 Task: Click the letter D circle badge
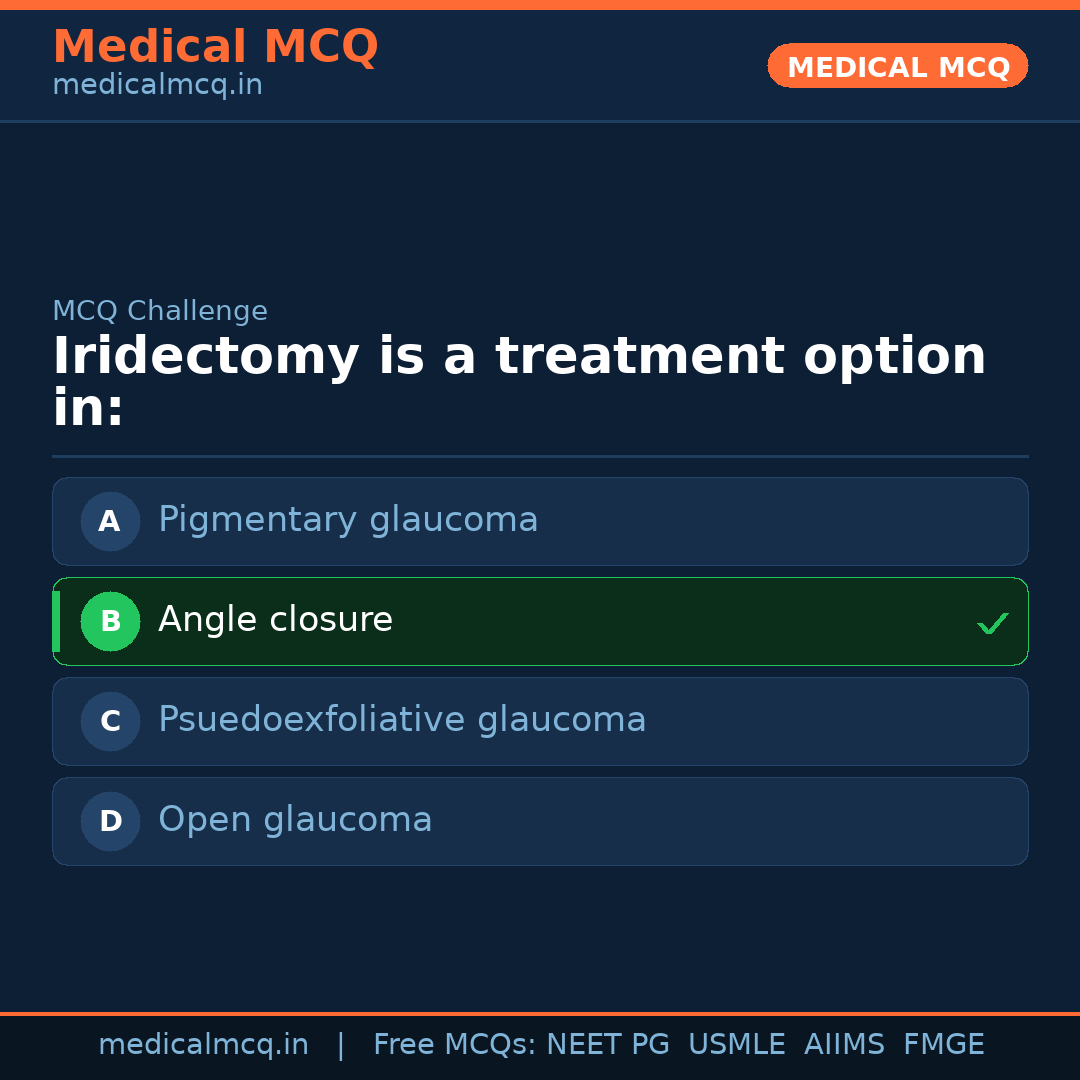pos(110,821)
